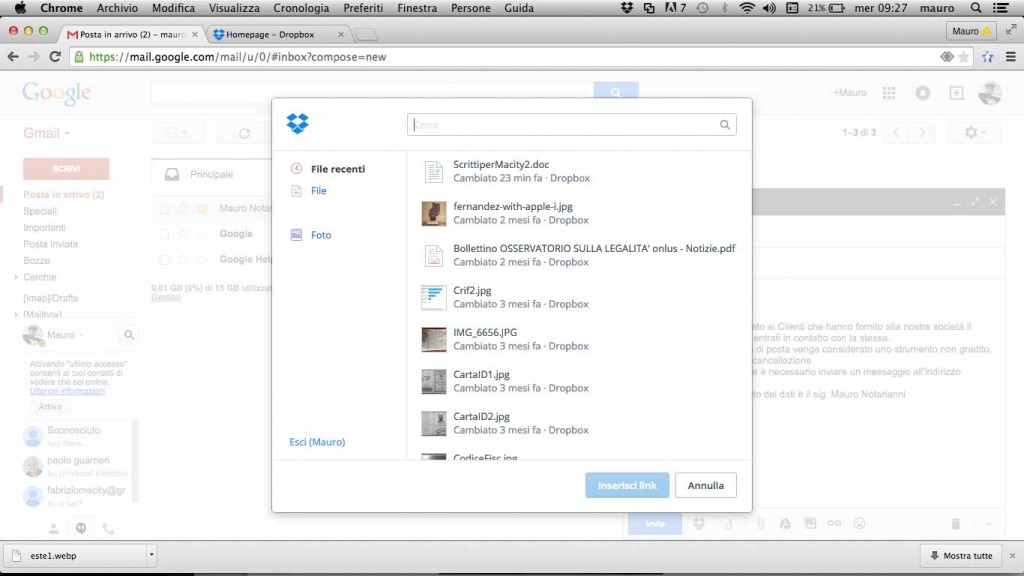
Task: Click the Wi-Fi icon in menu bar
Action: (747, 8)
